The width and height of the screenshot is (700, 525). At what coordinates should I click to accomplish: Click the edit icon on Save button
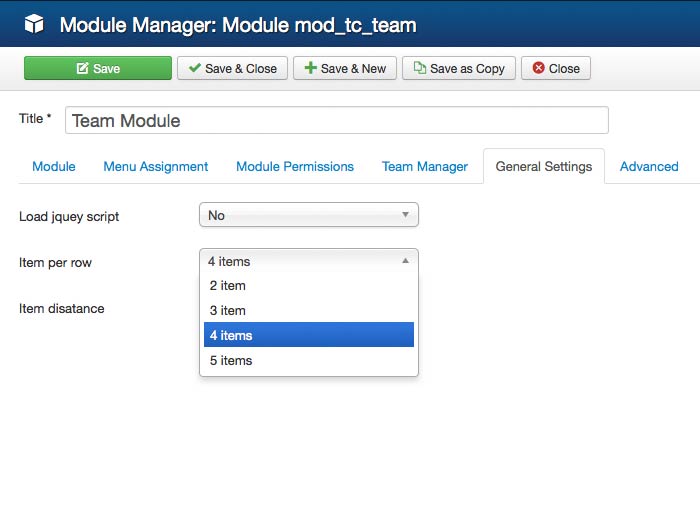(82, 69)
